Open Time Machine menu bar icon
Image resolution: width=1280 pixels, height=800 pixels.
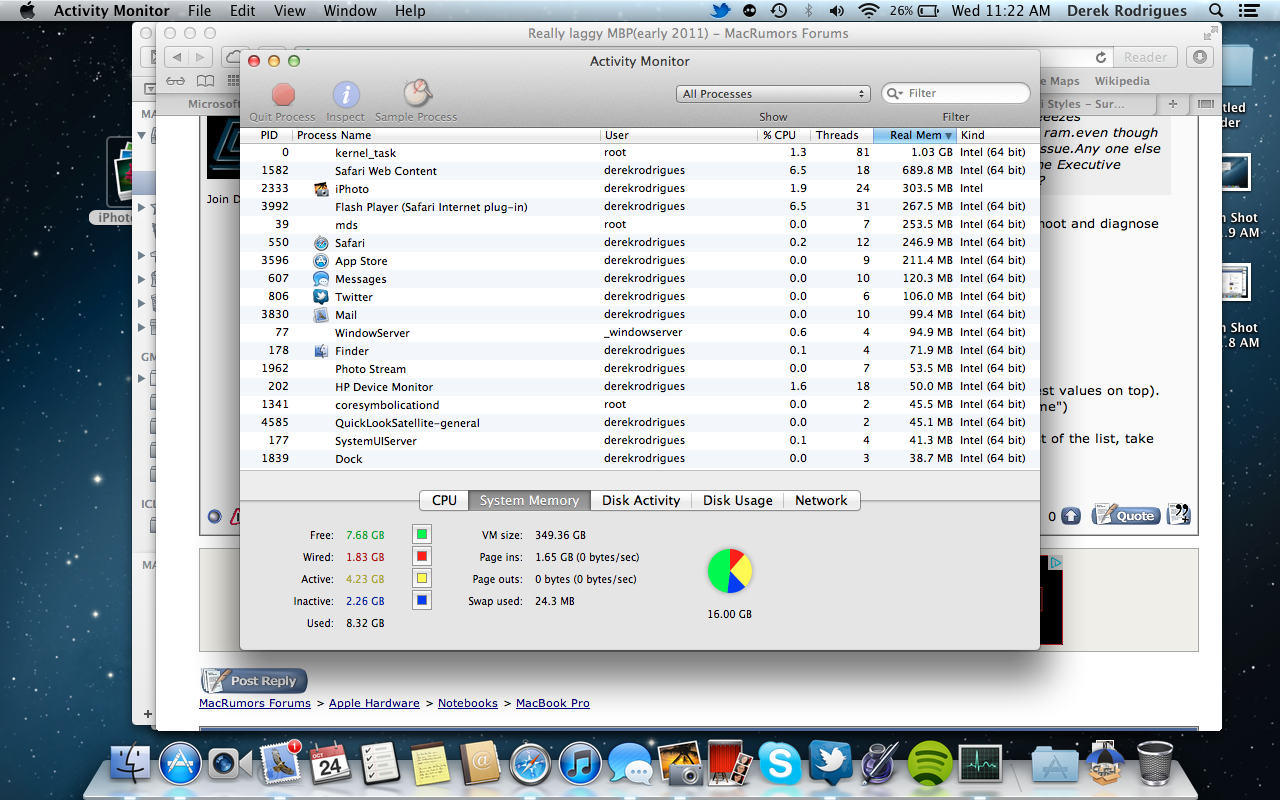point(778,11)
